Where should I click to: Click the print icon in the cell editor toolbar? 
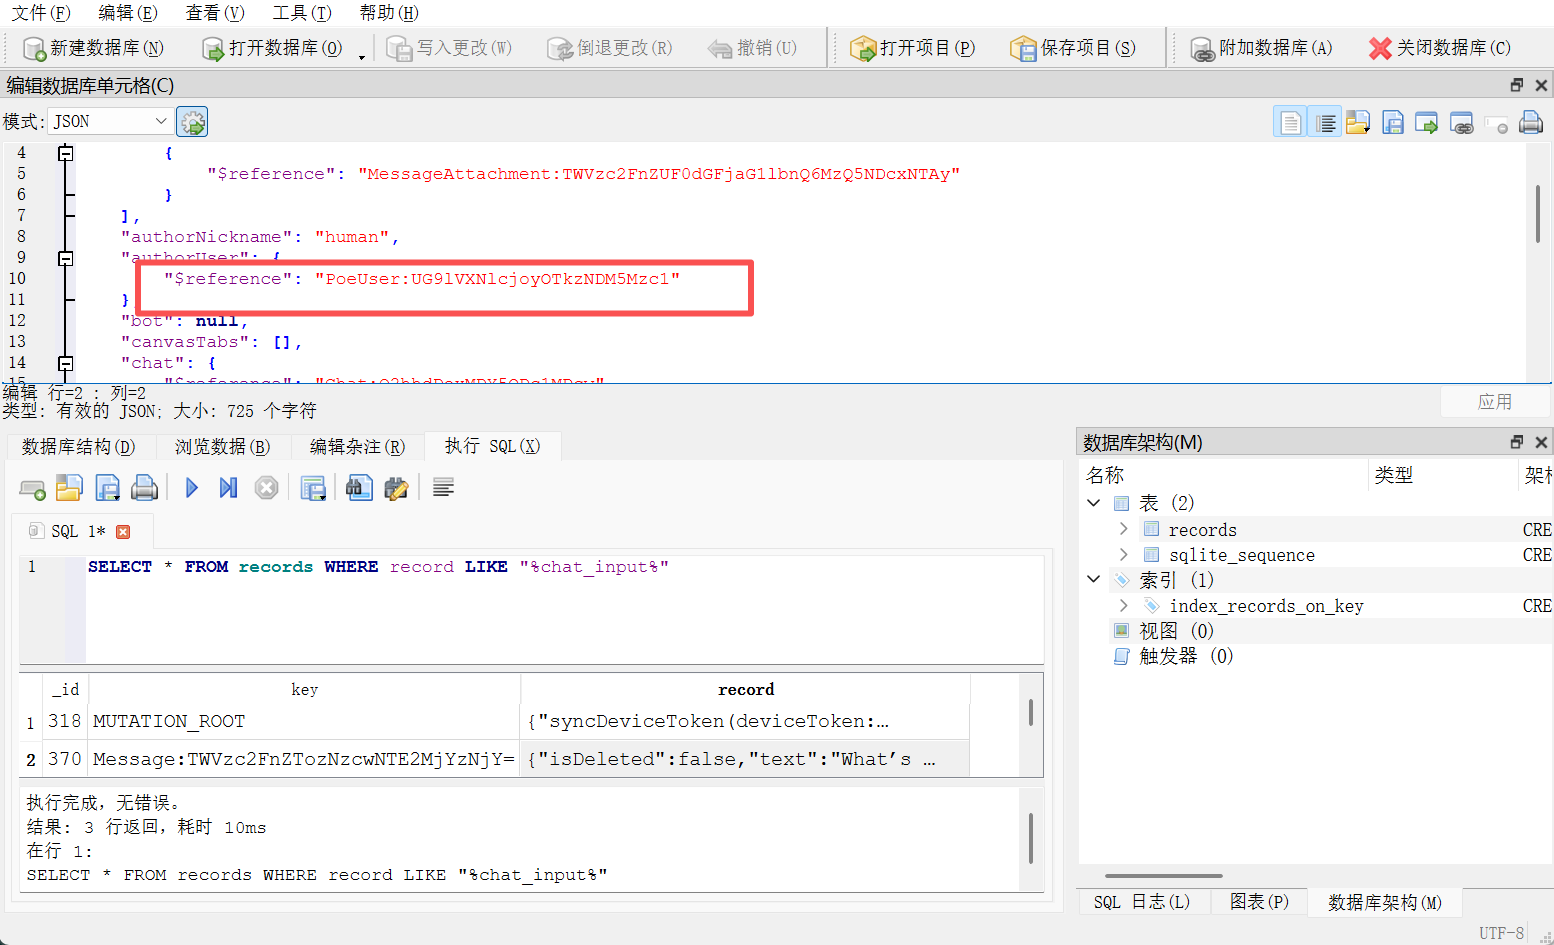coord(1531,122)
